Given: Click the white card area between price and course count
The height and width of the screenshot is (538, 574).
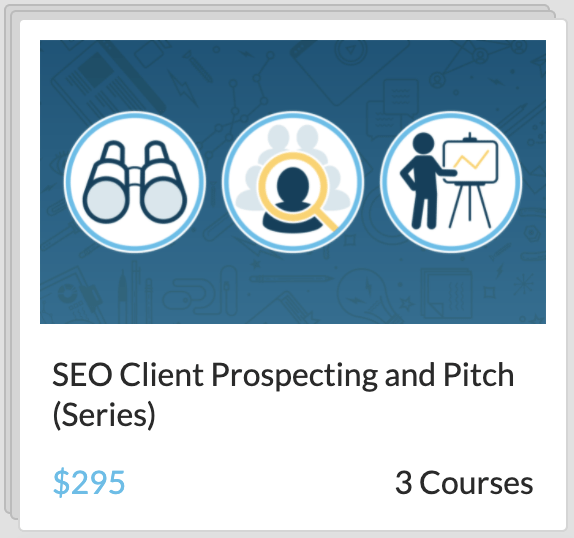Looking at the screenshot, I should pos(260,483).
